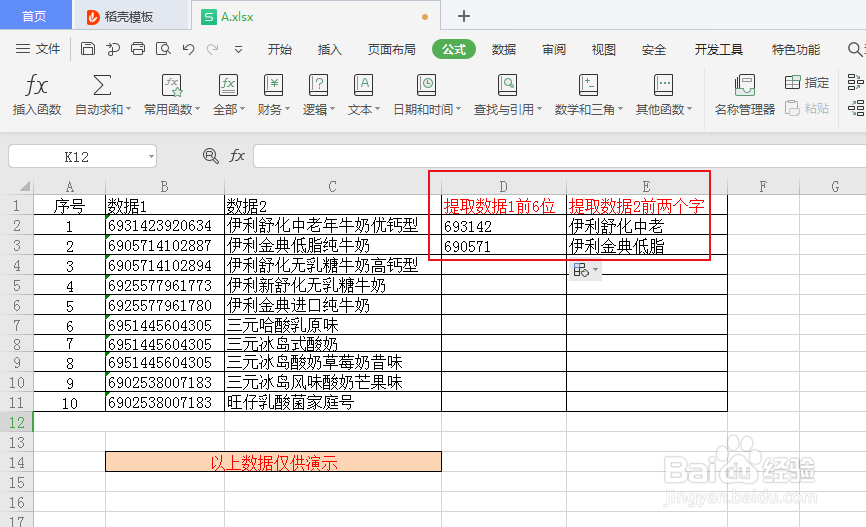Switch to the 特色功能 ribbon tab
Image resolution: width=866 pixels, height=527 pixels.
[796, 50]
